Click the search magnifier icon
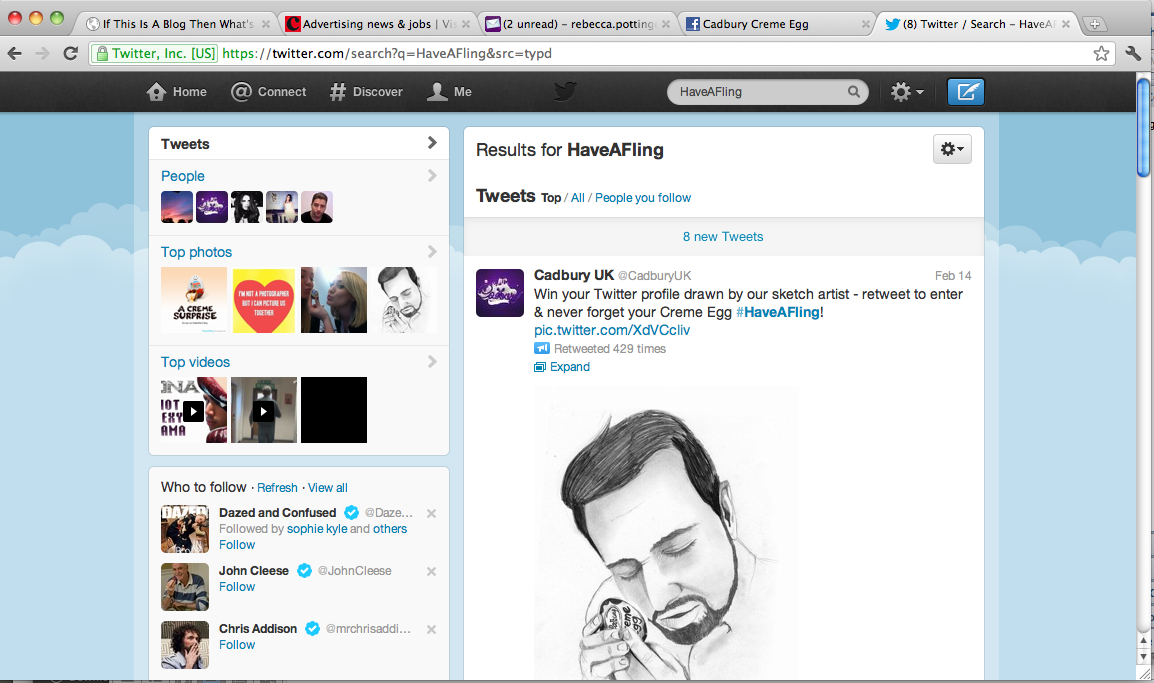The image size is (1154, 683). click(x=854, y=92)
